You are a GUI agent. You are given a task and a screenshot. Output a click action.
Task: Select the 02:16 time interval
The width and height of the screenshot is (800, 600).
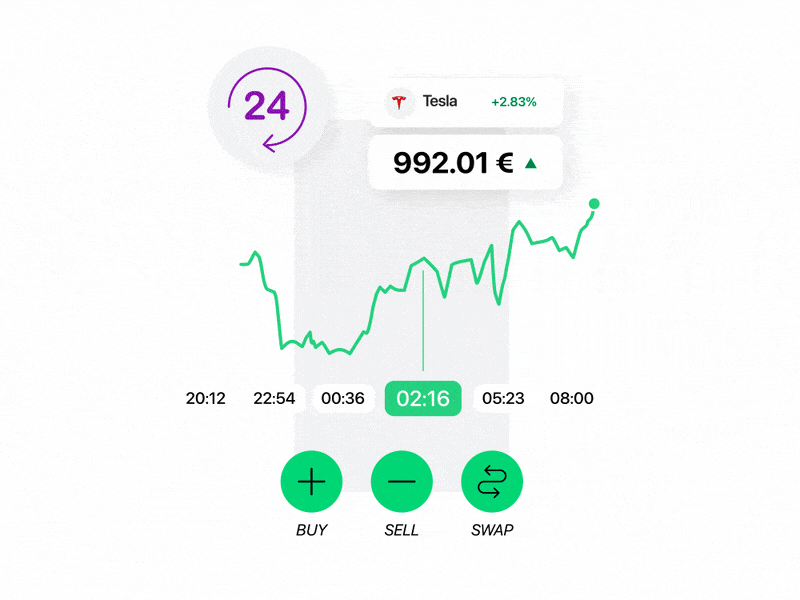[423, 398]
